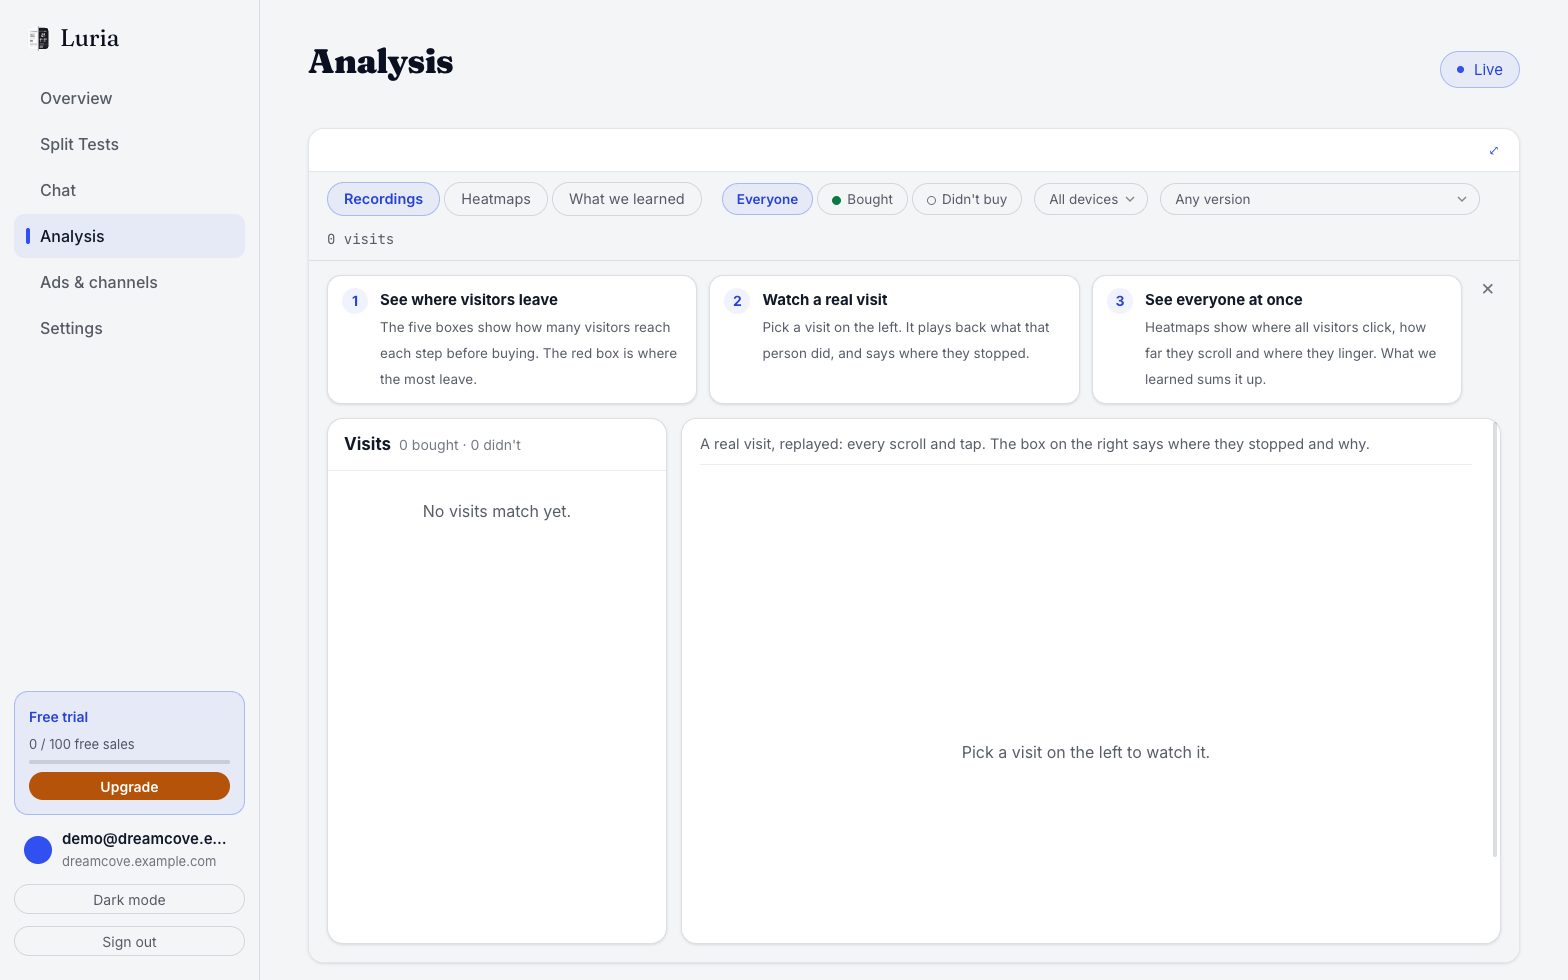Filter visits to Everyone
The image size is (1568, 980).
click(x=767, y=199)
